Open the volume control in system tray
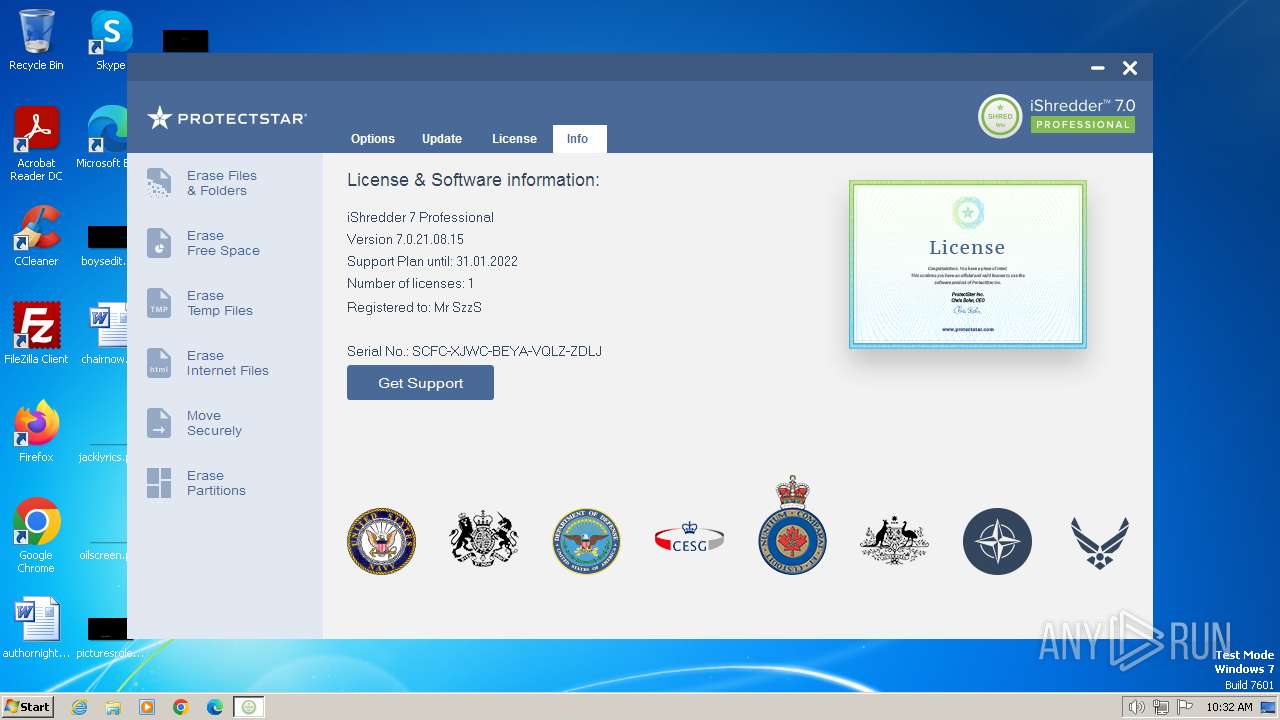This screenshot has width=1280, height=720. [x=1137, y=707]
